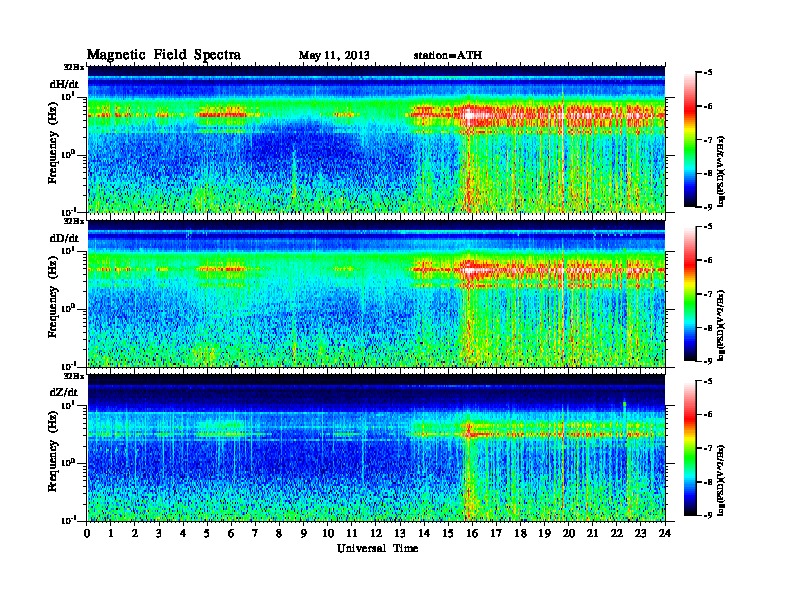Click time axis tick label "19"

544,533
